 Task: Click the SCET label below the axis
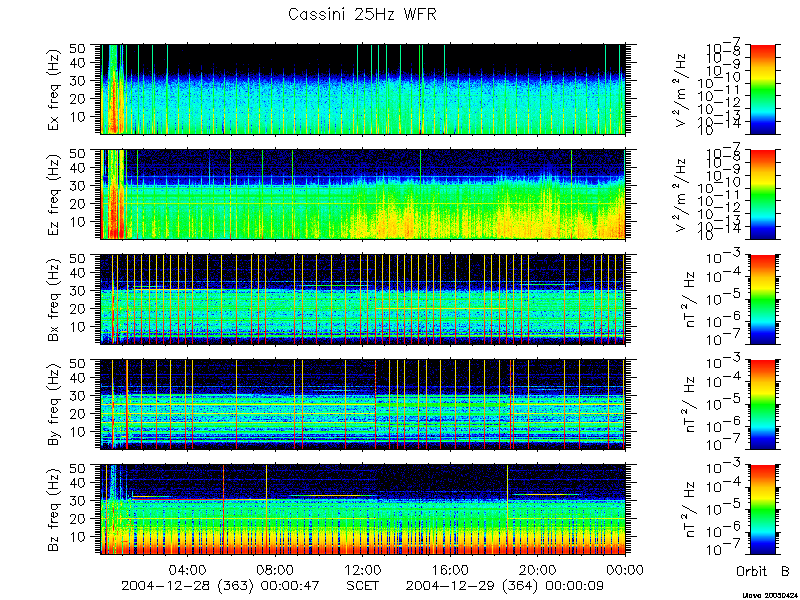click(x=363, y=585)
